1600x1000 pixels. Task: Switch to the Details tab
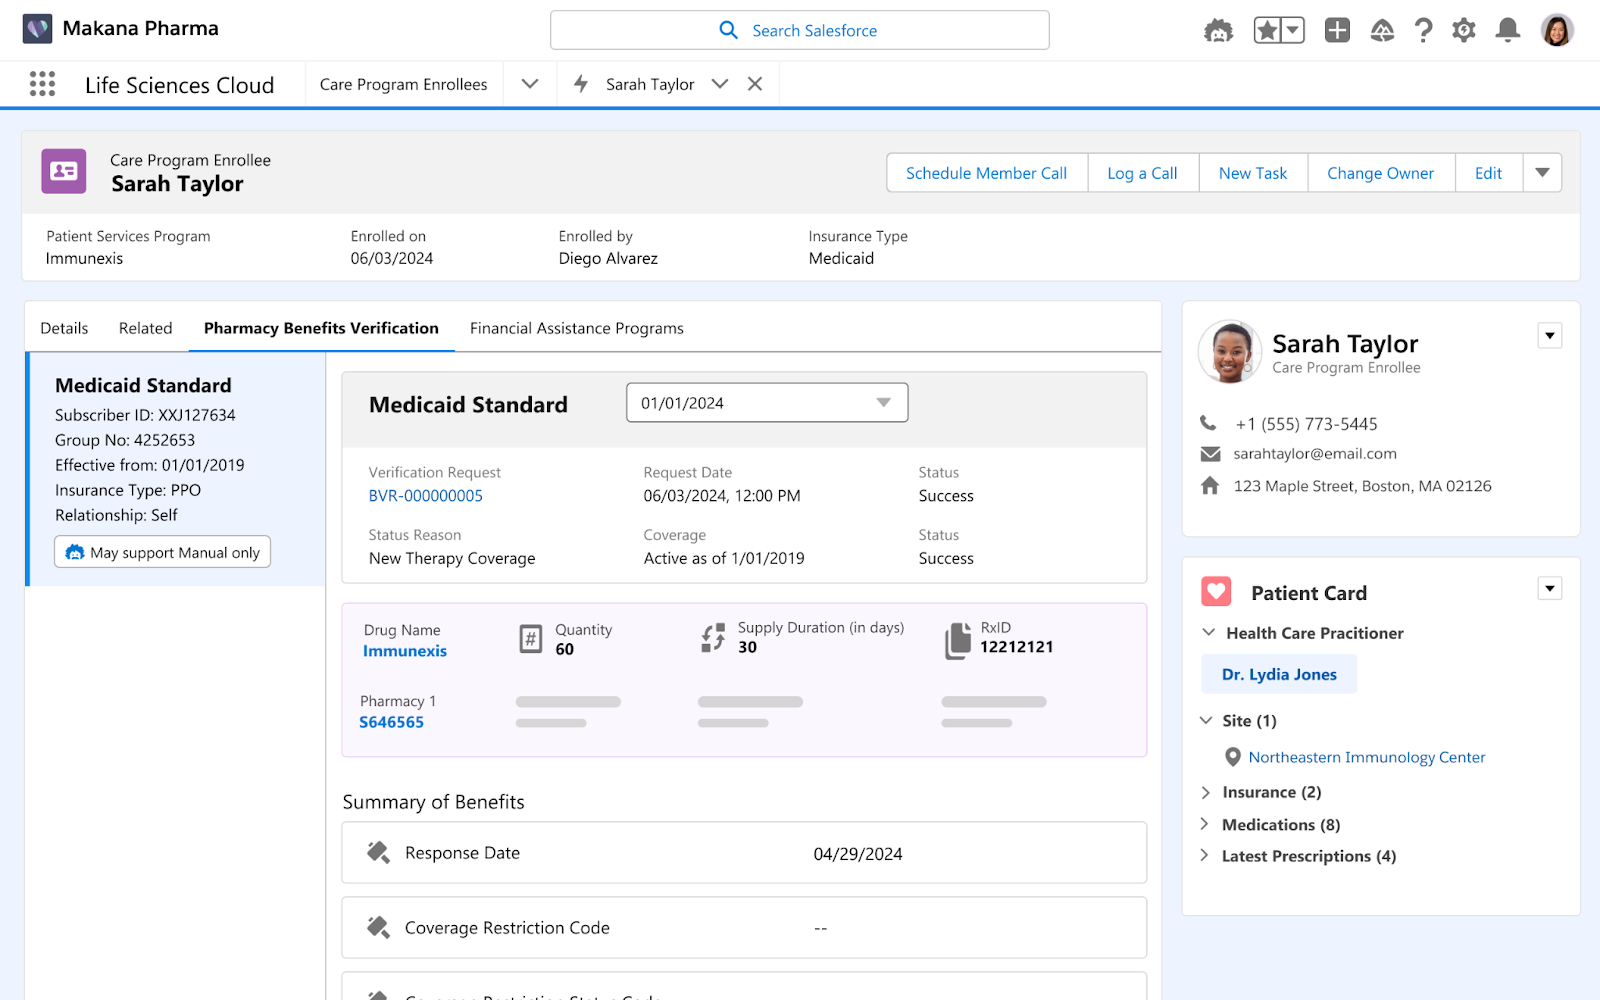[x=64, y=328]
